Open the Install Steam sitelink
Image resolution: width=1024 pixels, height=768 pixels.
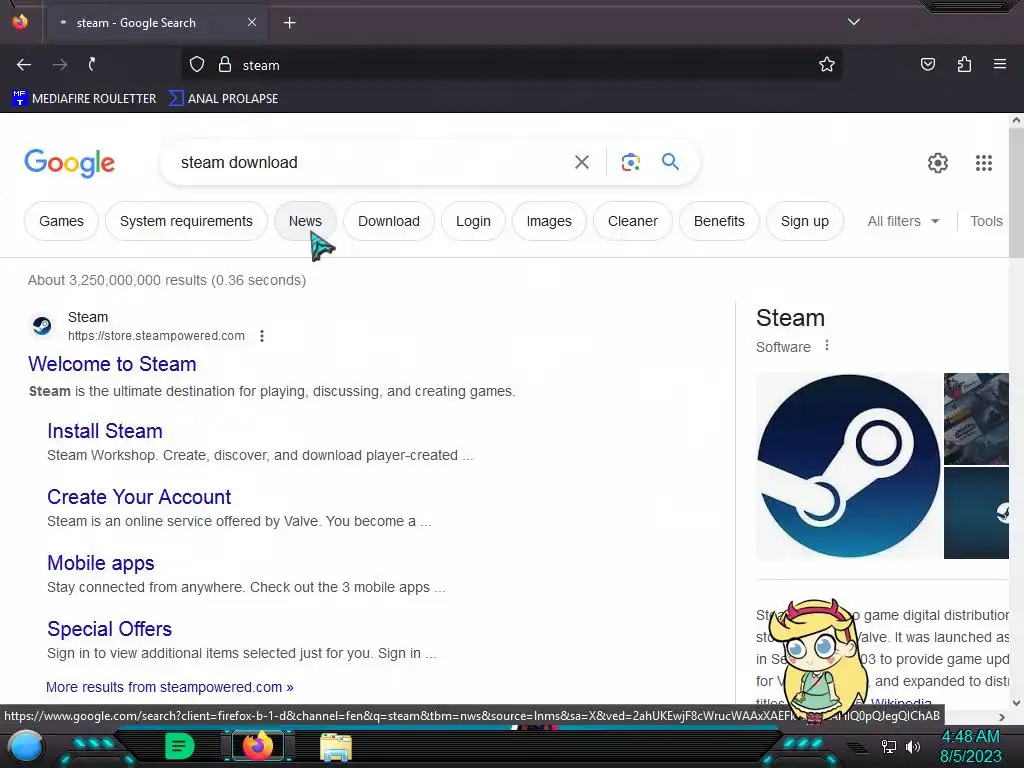point(104,431)
